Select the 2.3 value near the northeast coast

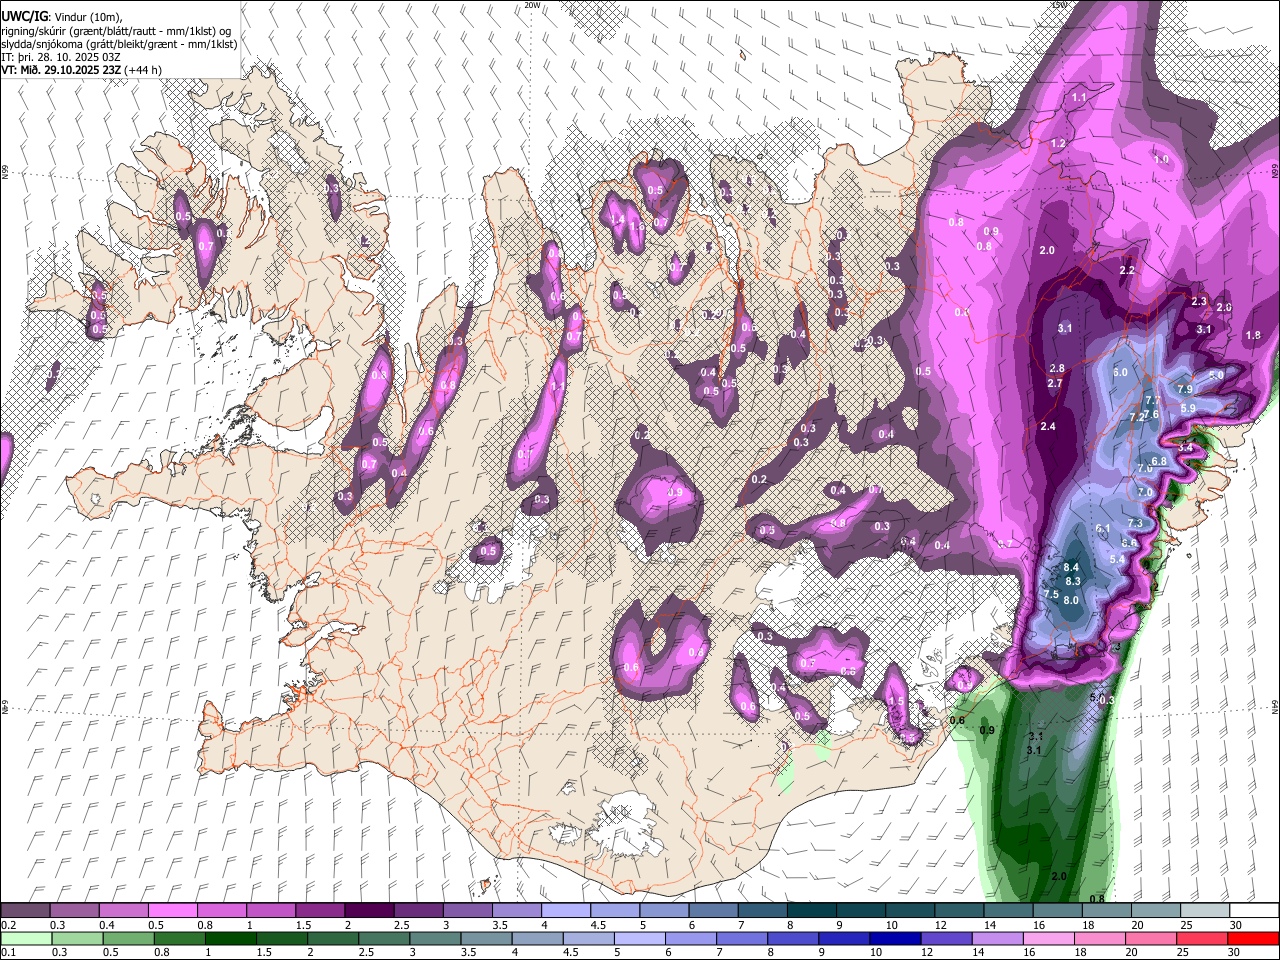click(x=1199, y=301)
